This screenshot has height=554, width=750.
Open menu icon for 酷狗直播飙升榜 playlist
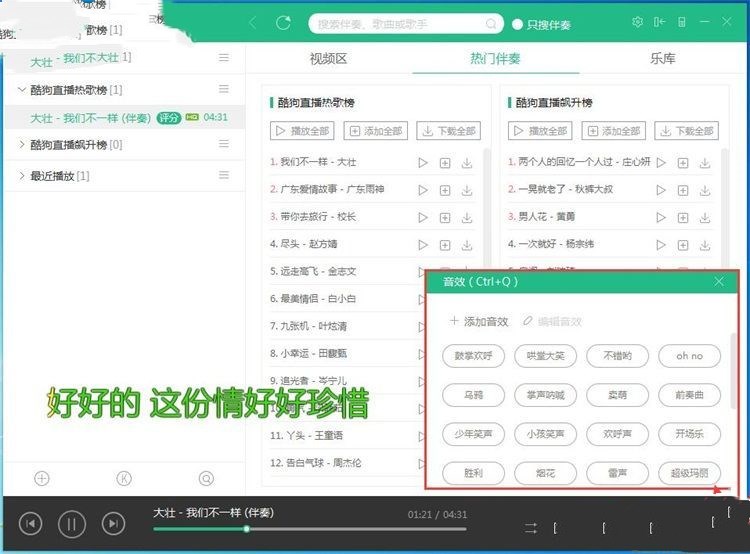(223, 144)
